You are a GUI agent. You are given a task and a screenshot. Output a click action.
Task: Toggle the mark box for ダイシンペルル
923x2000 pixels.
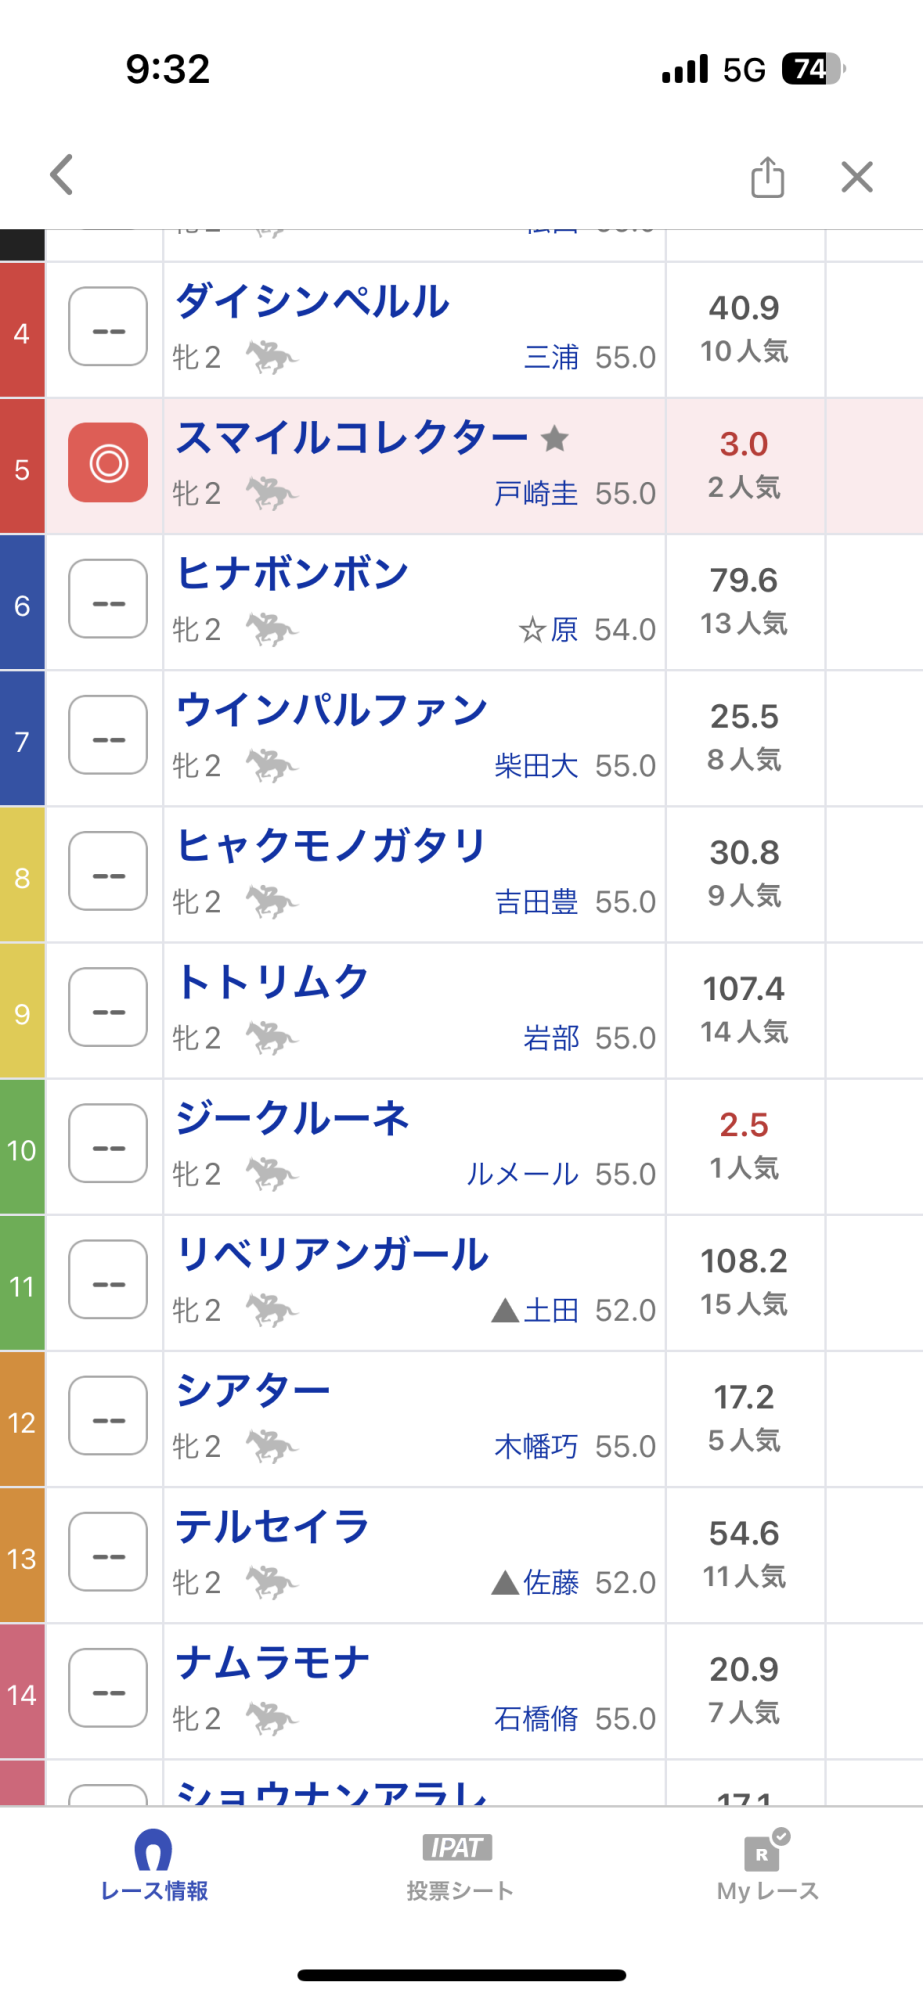pos(108,327)
